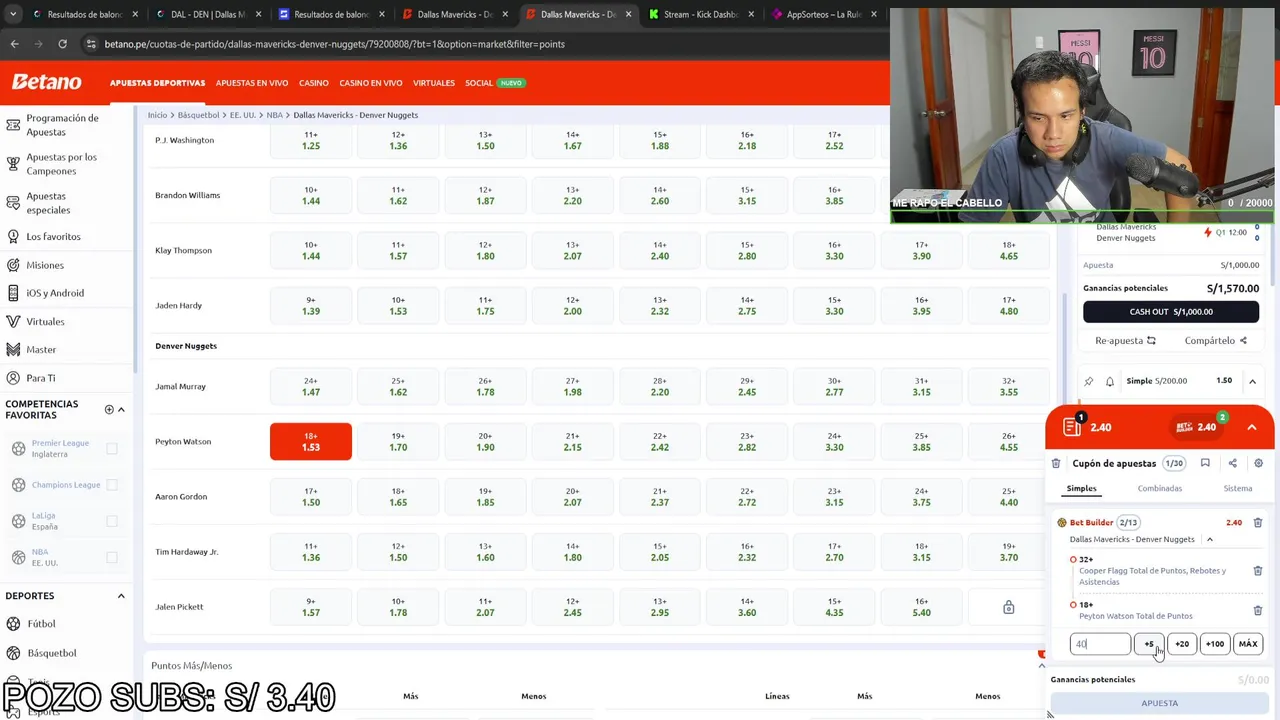This screenshot has width=1280, height=720.
Task: Add +100 to stake
Action: [x=1214, y=644]
